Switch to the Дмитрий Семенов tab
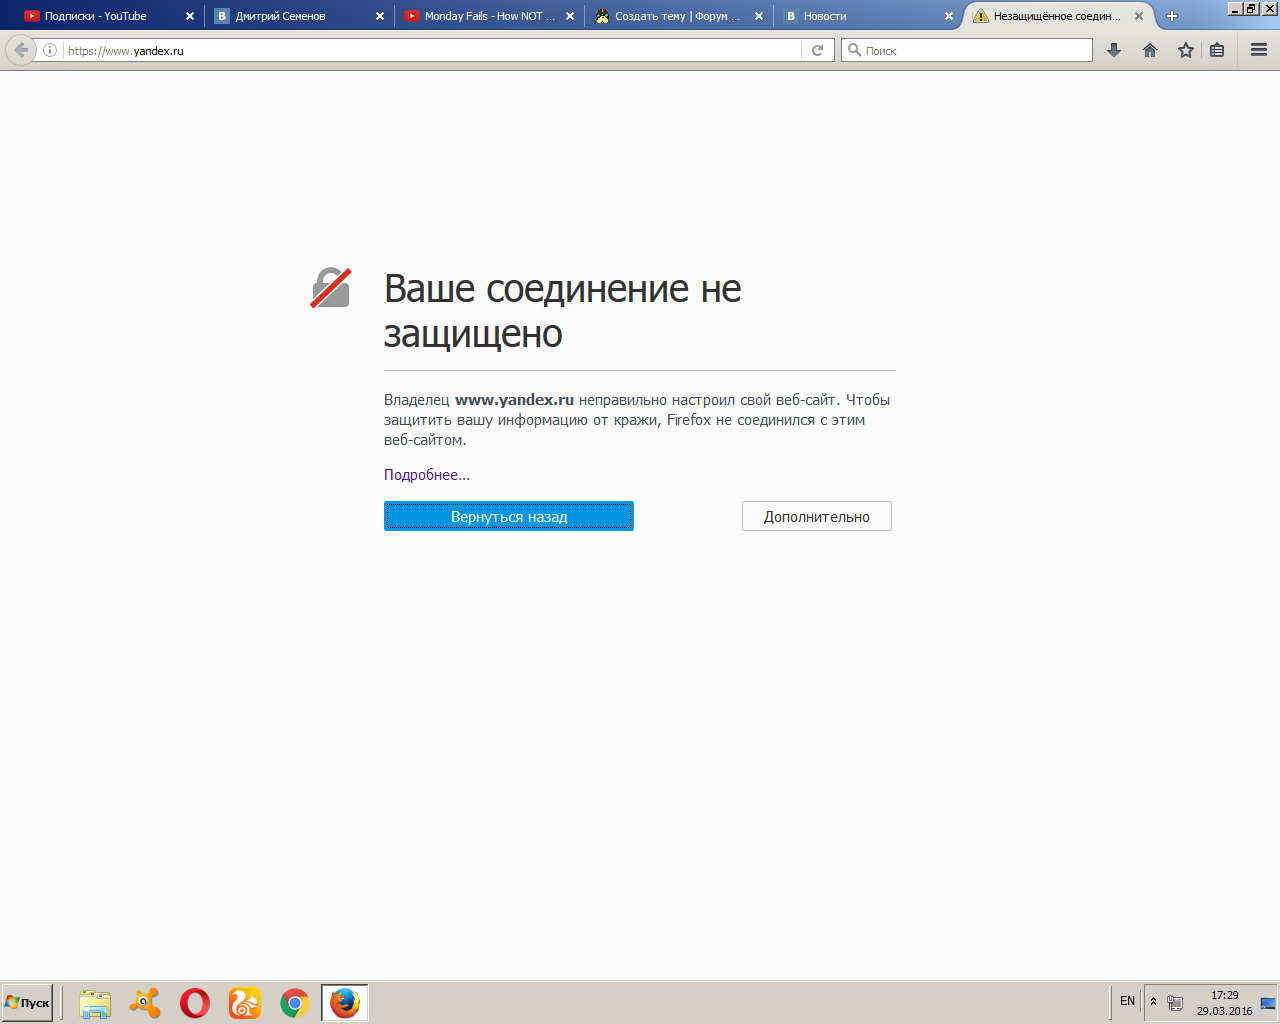 [x=300, y=16]
